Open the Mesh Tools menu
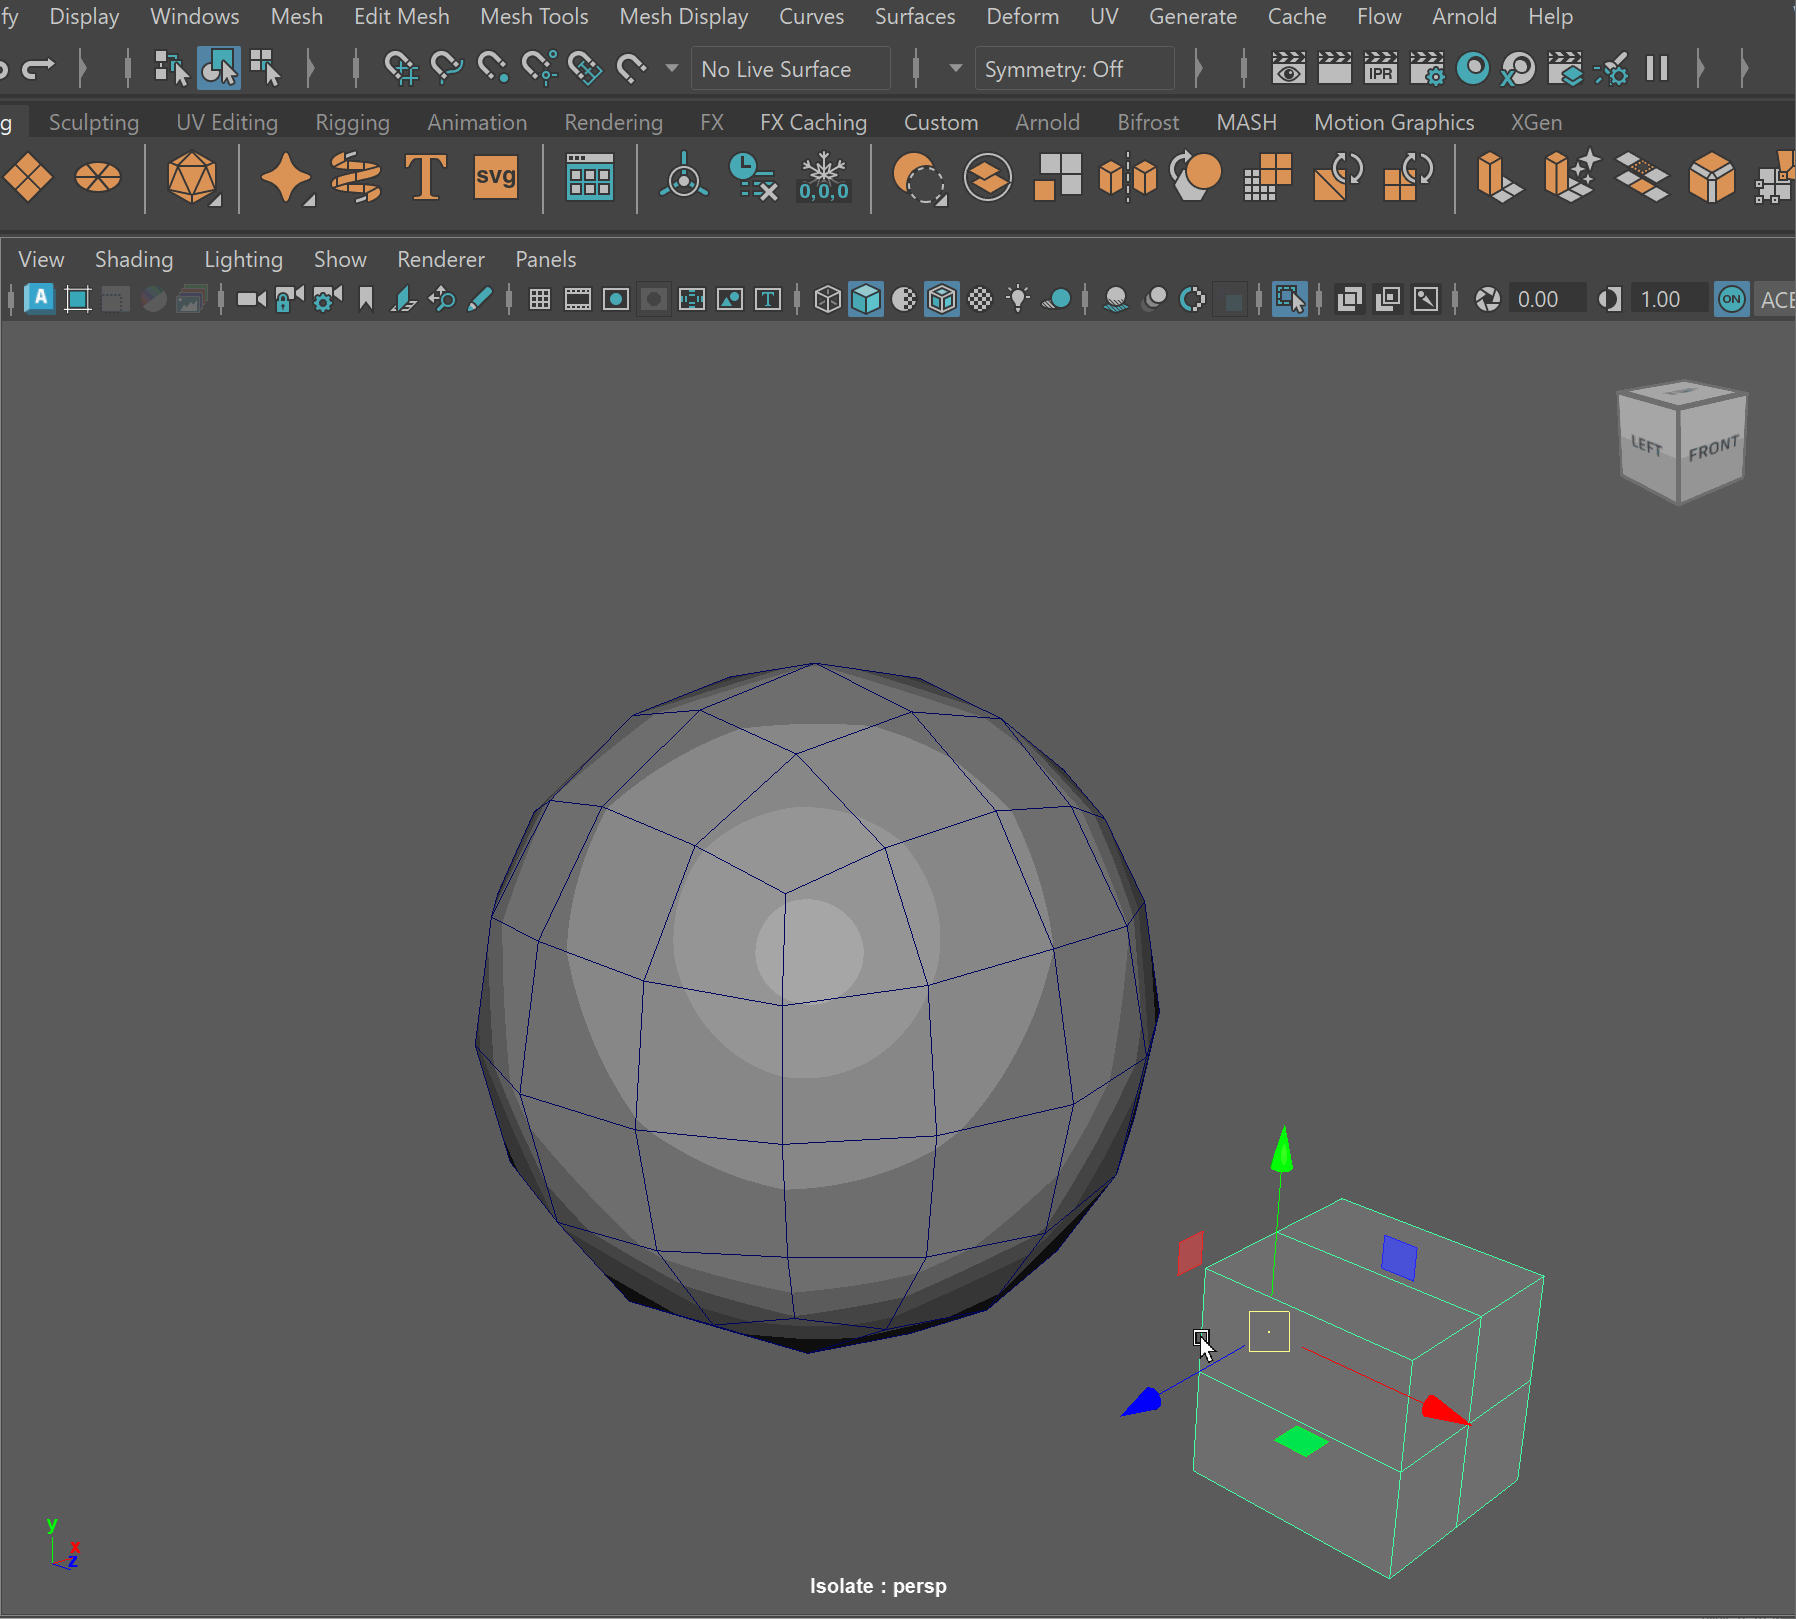 534,17
